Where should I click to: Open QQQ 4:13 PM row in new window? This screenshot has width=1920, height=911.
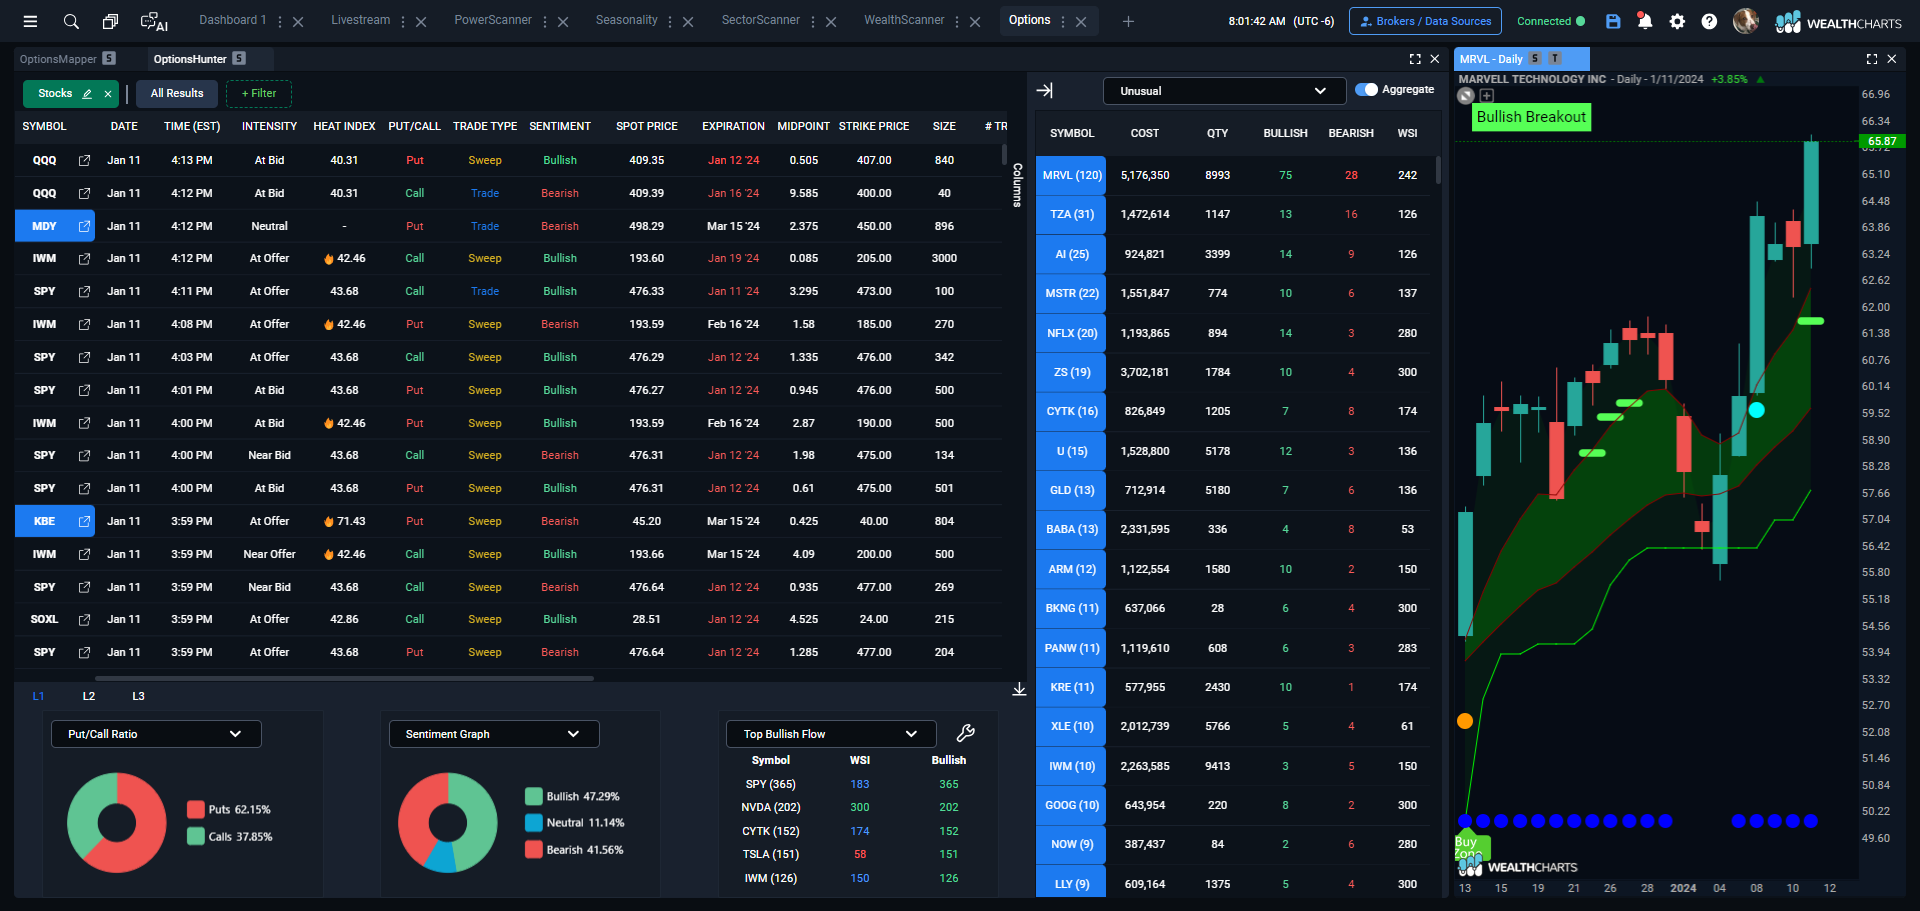point(84,160)
